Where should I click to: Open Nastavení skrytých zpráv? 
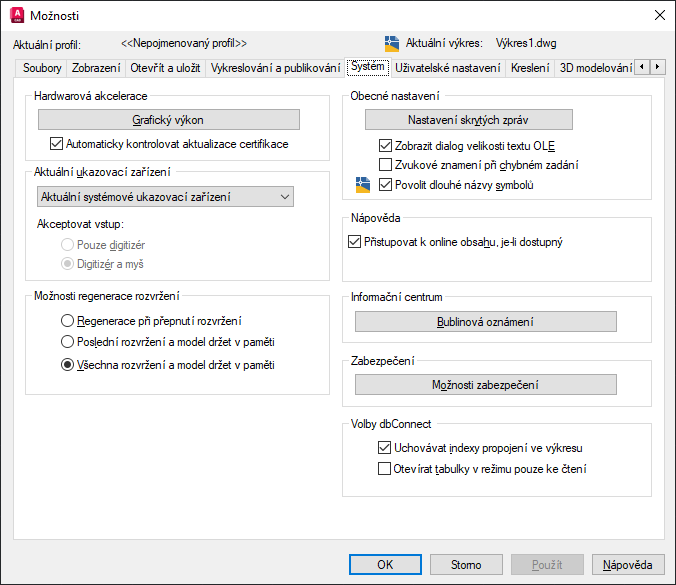point(468,120)
